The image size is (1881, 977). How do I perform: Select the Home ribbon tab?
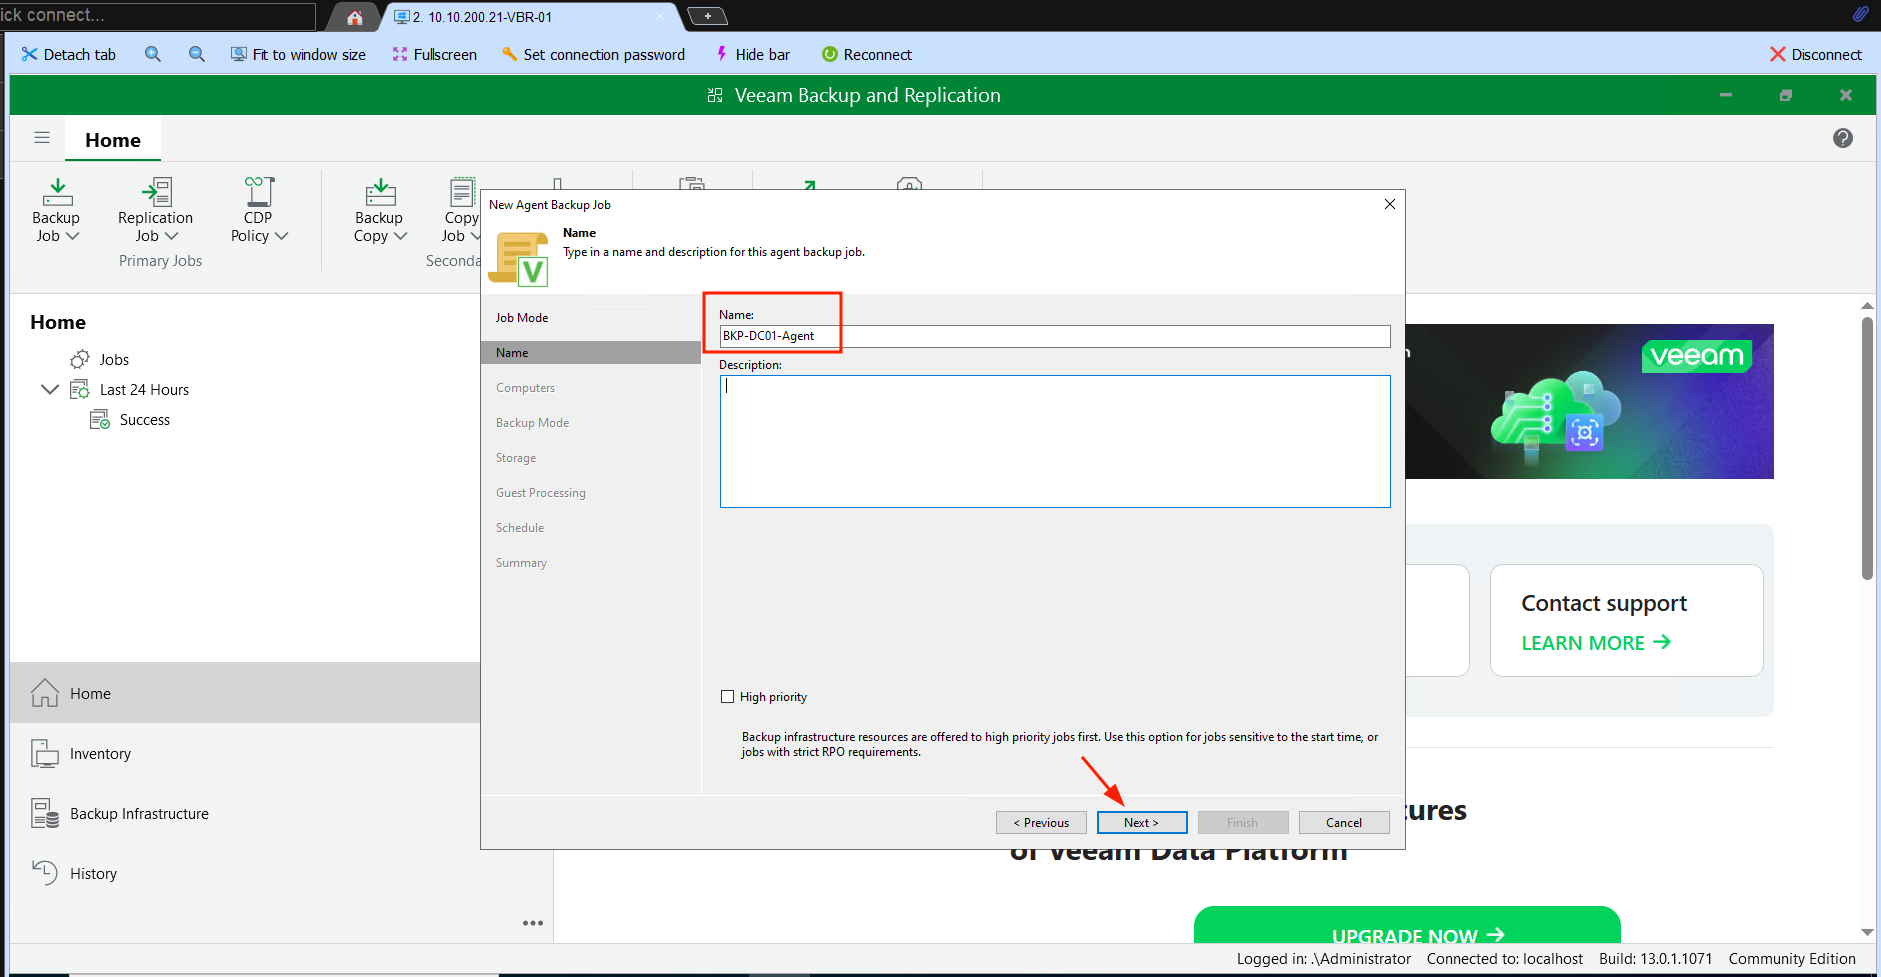pos(113,140)
